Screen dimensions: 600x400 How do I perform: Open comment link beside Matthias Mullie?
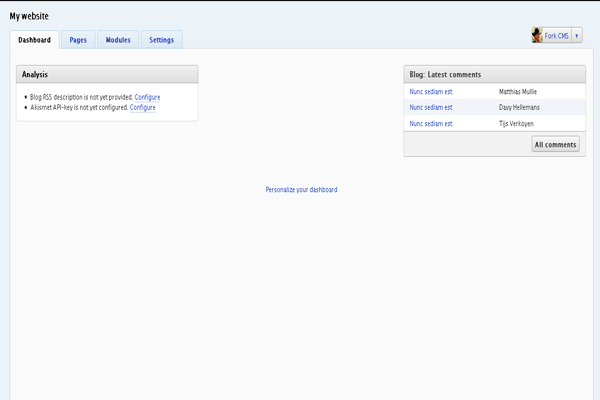tap(431, 91)
